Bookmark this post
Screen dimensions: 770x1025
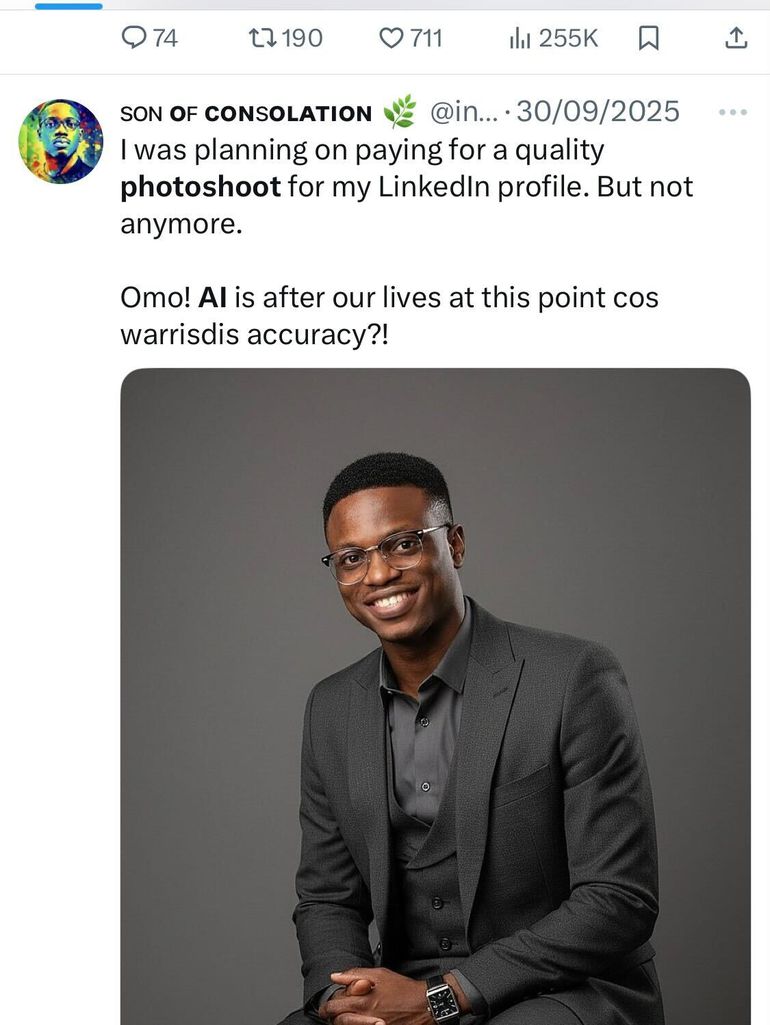[x=648, y=38]
